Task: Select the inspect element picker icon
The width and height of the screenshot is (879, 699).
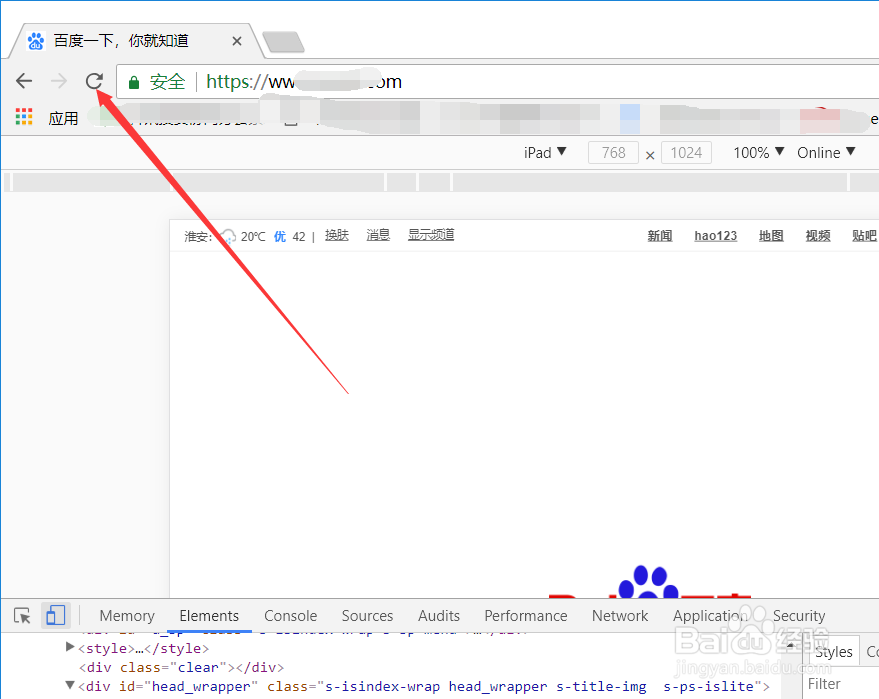Action: [x=22, y=615]
